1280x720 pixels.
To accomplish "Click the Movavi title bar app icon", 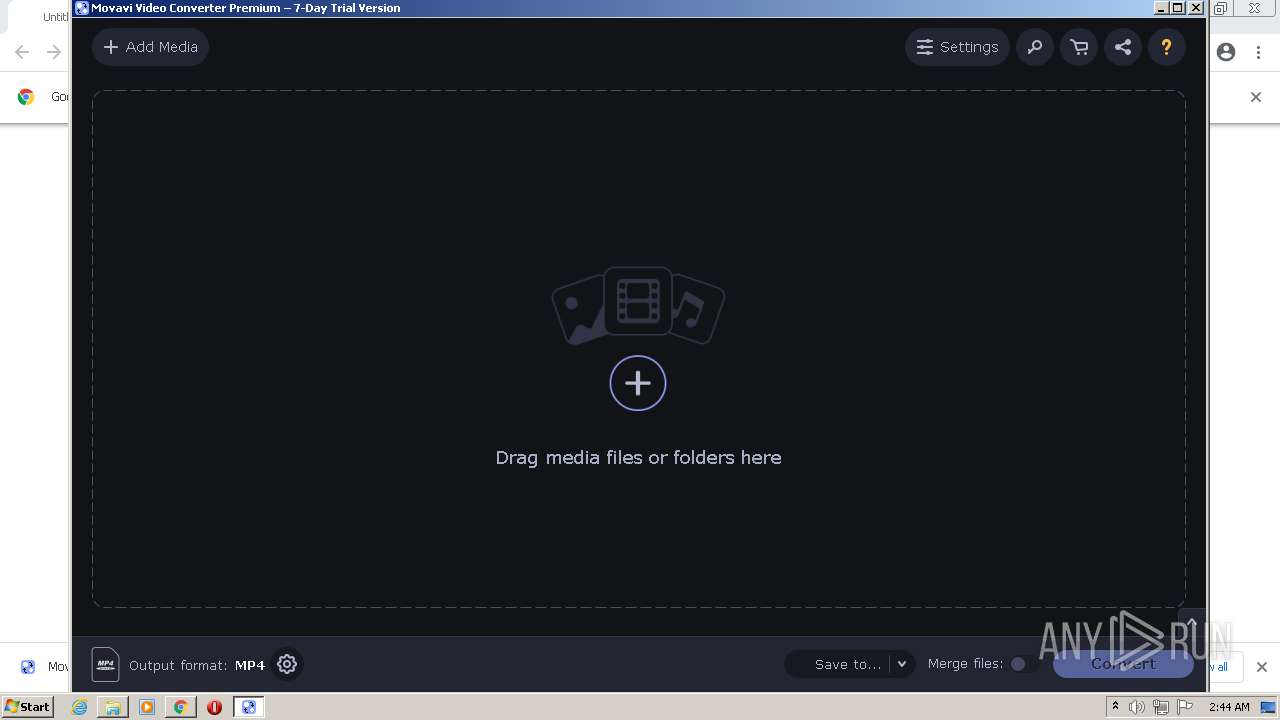I will [82, 8].
